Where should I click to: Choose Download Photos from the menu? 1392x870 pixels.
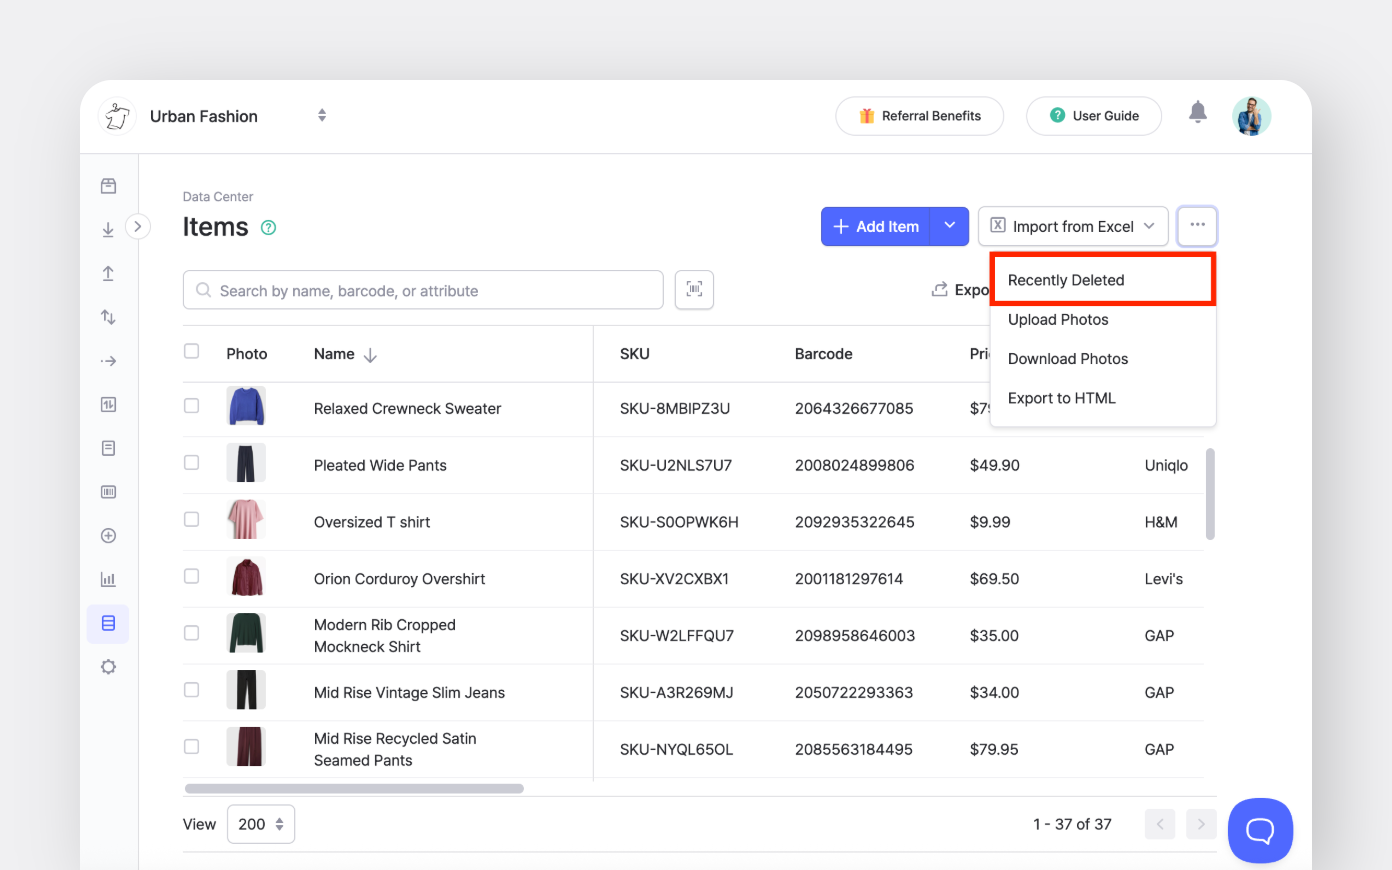1067,358
